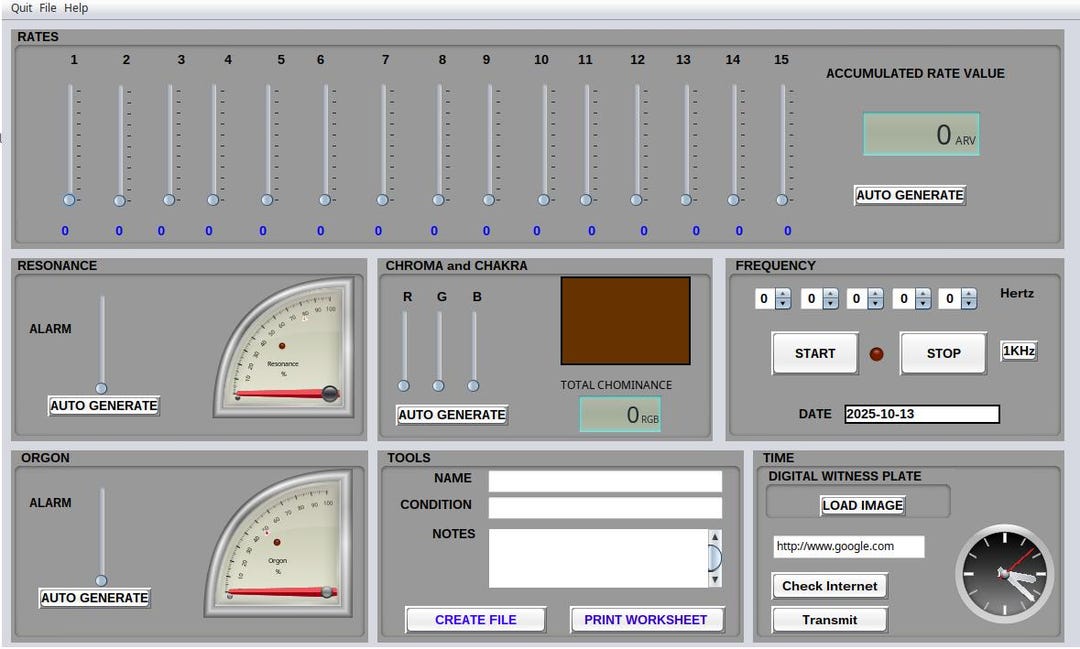Click the red LED on Resonance gauge
The image size is (1080, 649).
(282, 346)
